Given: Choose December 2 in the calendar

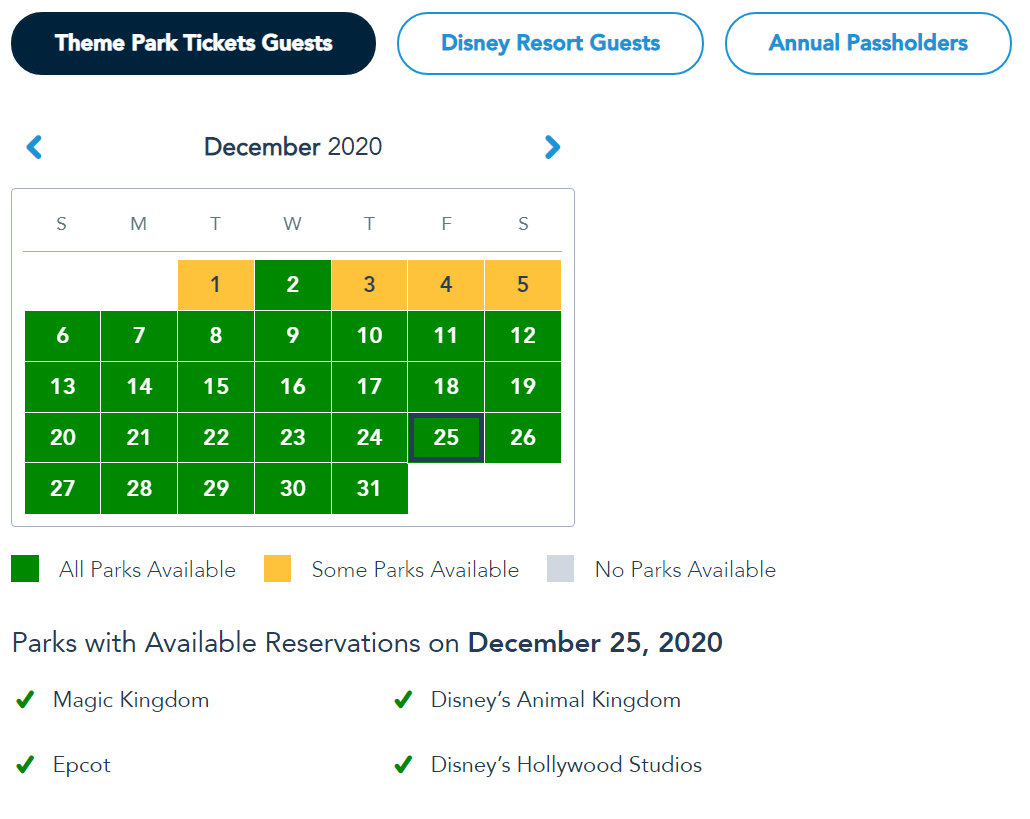Looking at the screenshot, I should 293,285.
